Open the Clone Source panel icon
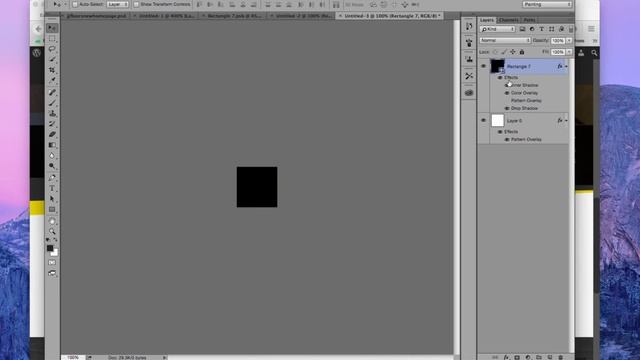The width and height of the screenshot is (640, 360). [x=469, y=60]
